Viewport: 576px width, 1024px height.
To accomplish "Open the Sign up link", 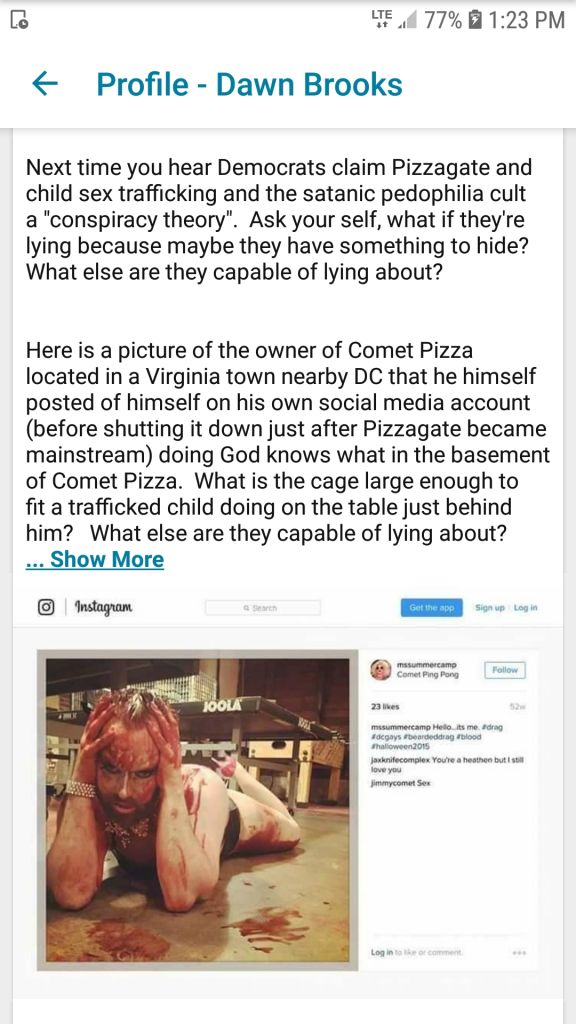I will [490, 607].
